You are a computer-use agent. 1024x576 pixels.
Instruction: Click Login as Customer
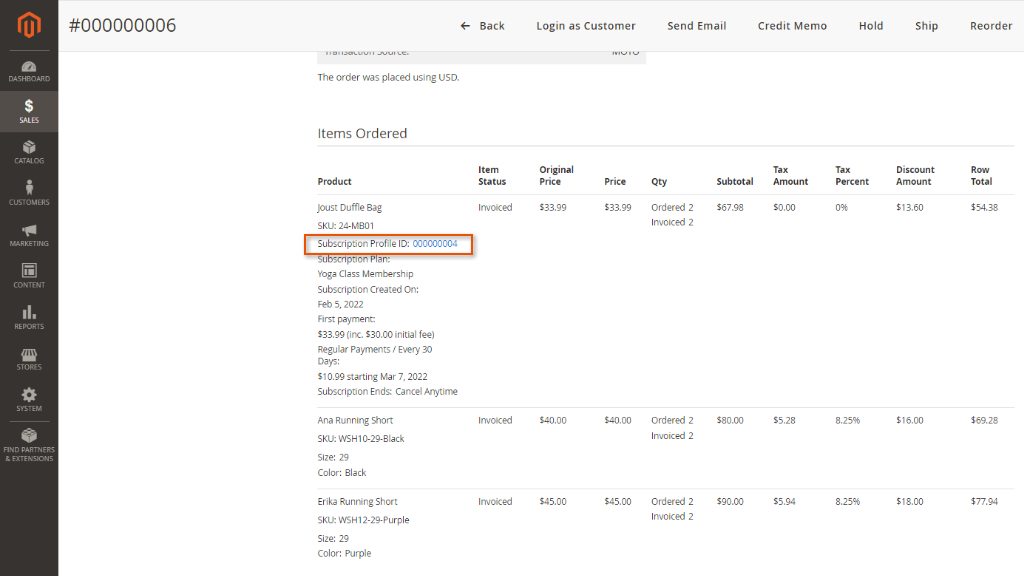point(586,25)
